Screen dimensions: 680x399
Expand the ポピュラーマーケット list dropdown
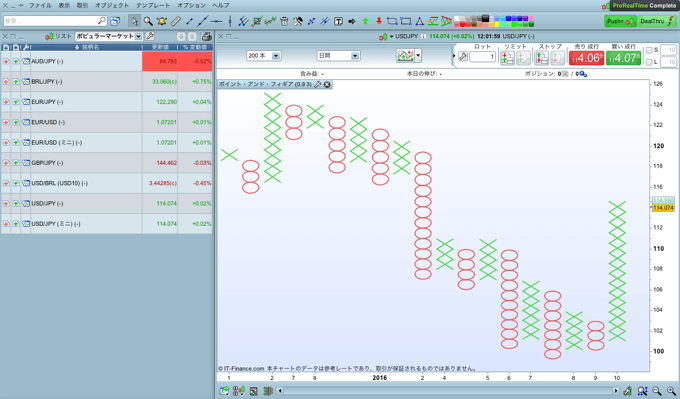coord(109,36)
